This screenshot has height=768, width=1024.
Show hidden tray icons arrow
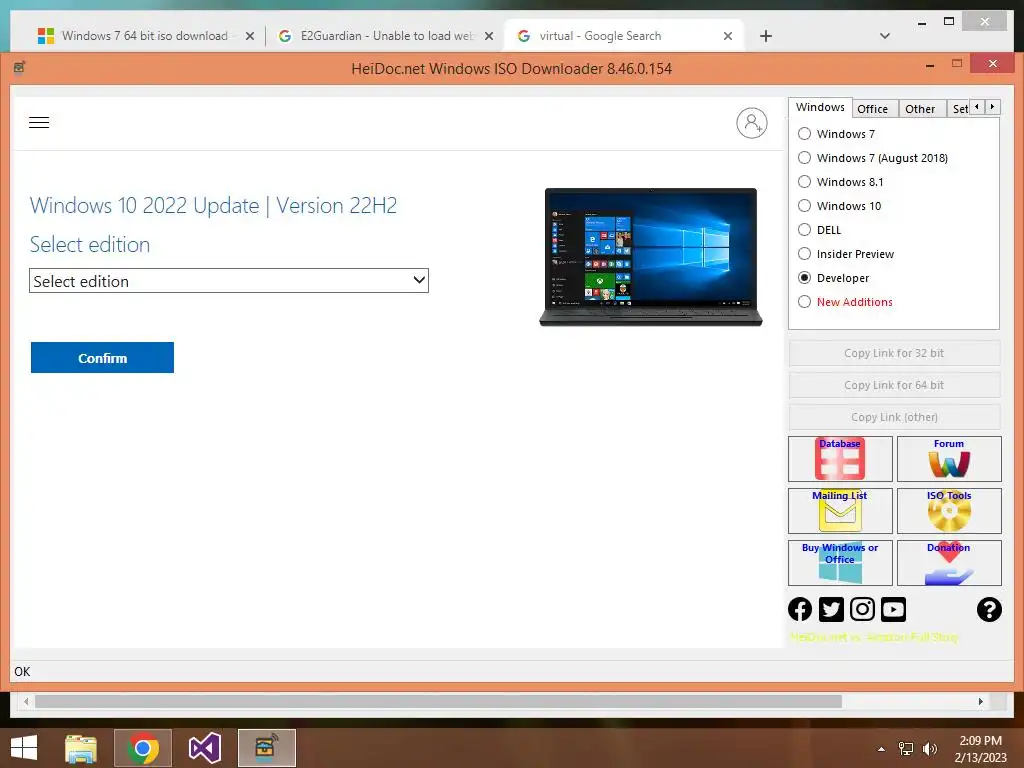(882, 749)
